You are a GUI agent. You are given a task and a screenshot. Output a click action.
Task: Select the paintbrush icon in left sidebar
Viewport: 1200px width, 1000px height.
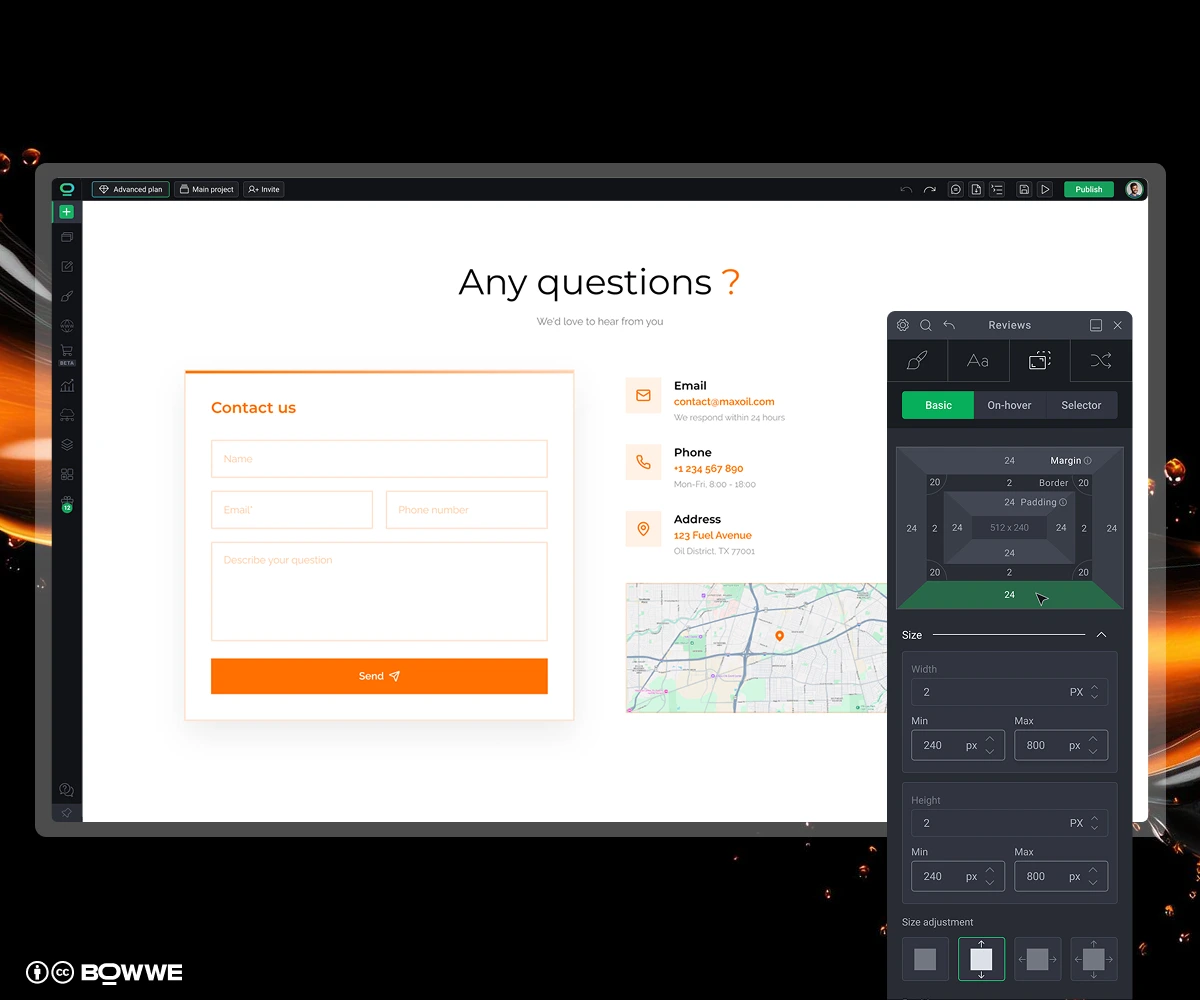[67, 296]
